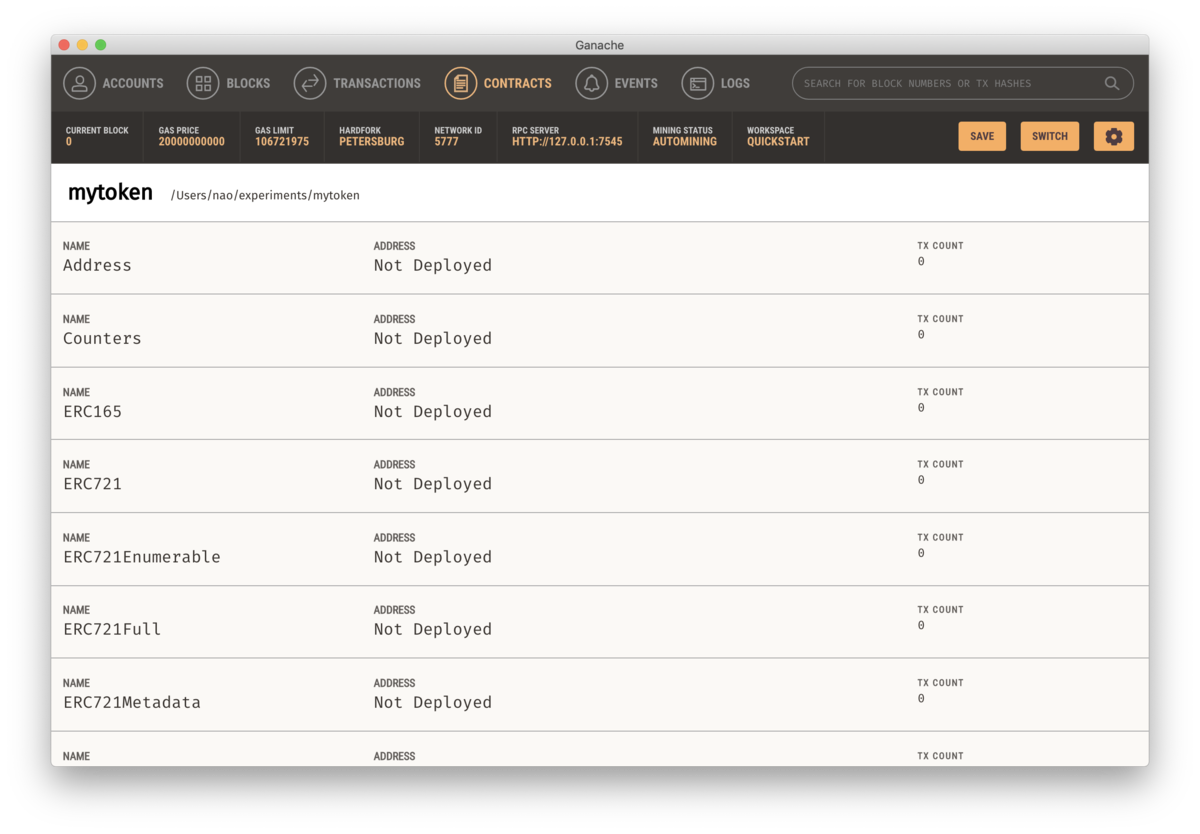Click the gas price value 20000000000

point(192,142)
